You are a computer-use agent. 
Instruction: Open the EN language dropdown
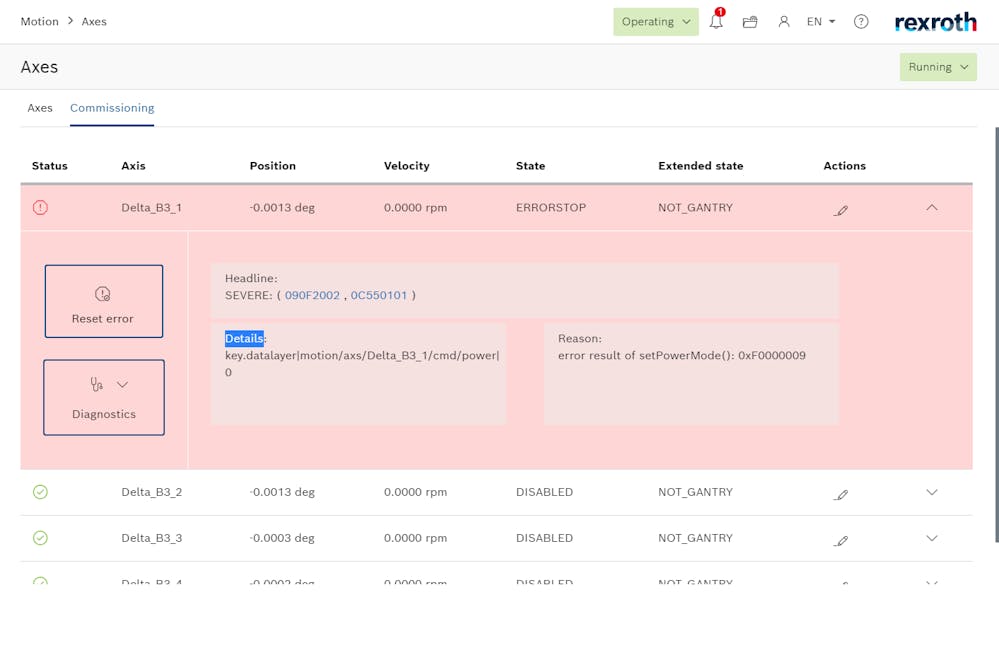tap(821, 21)
